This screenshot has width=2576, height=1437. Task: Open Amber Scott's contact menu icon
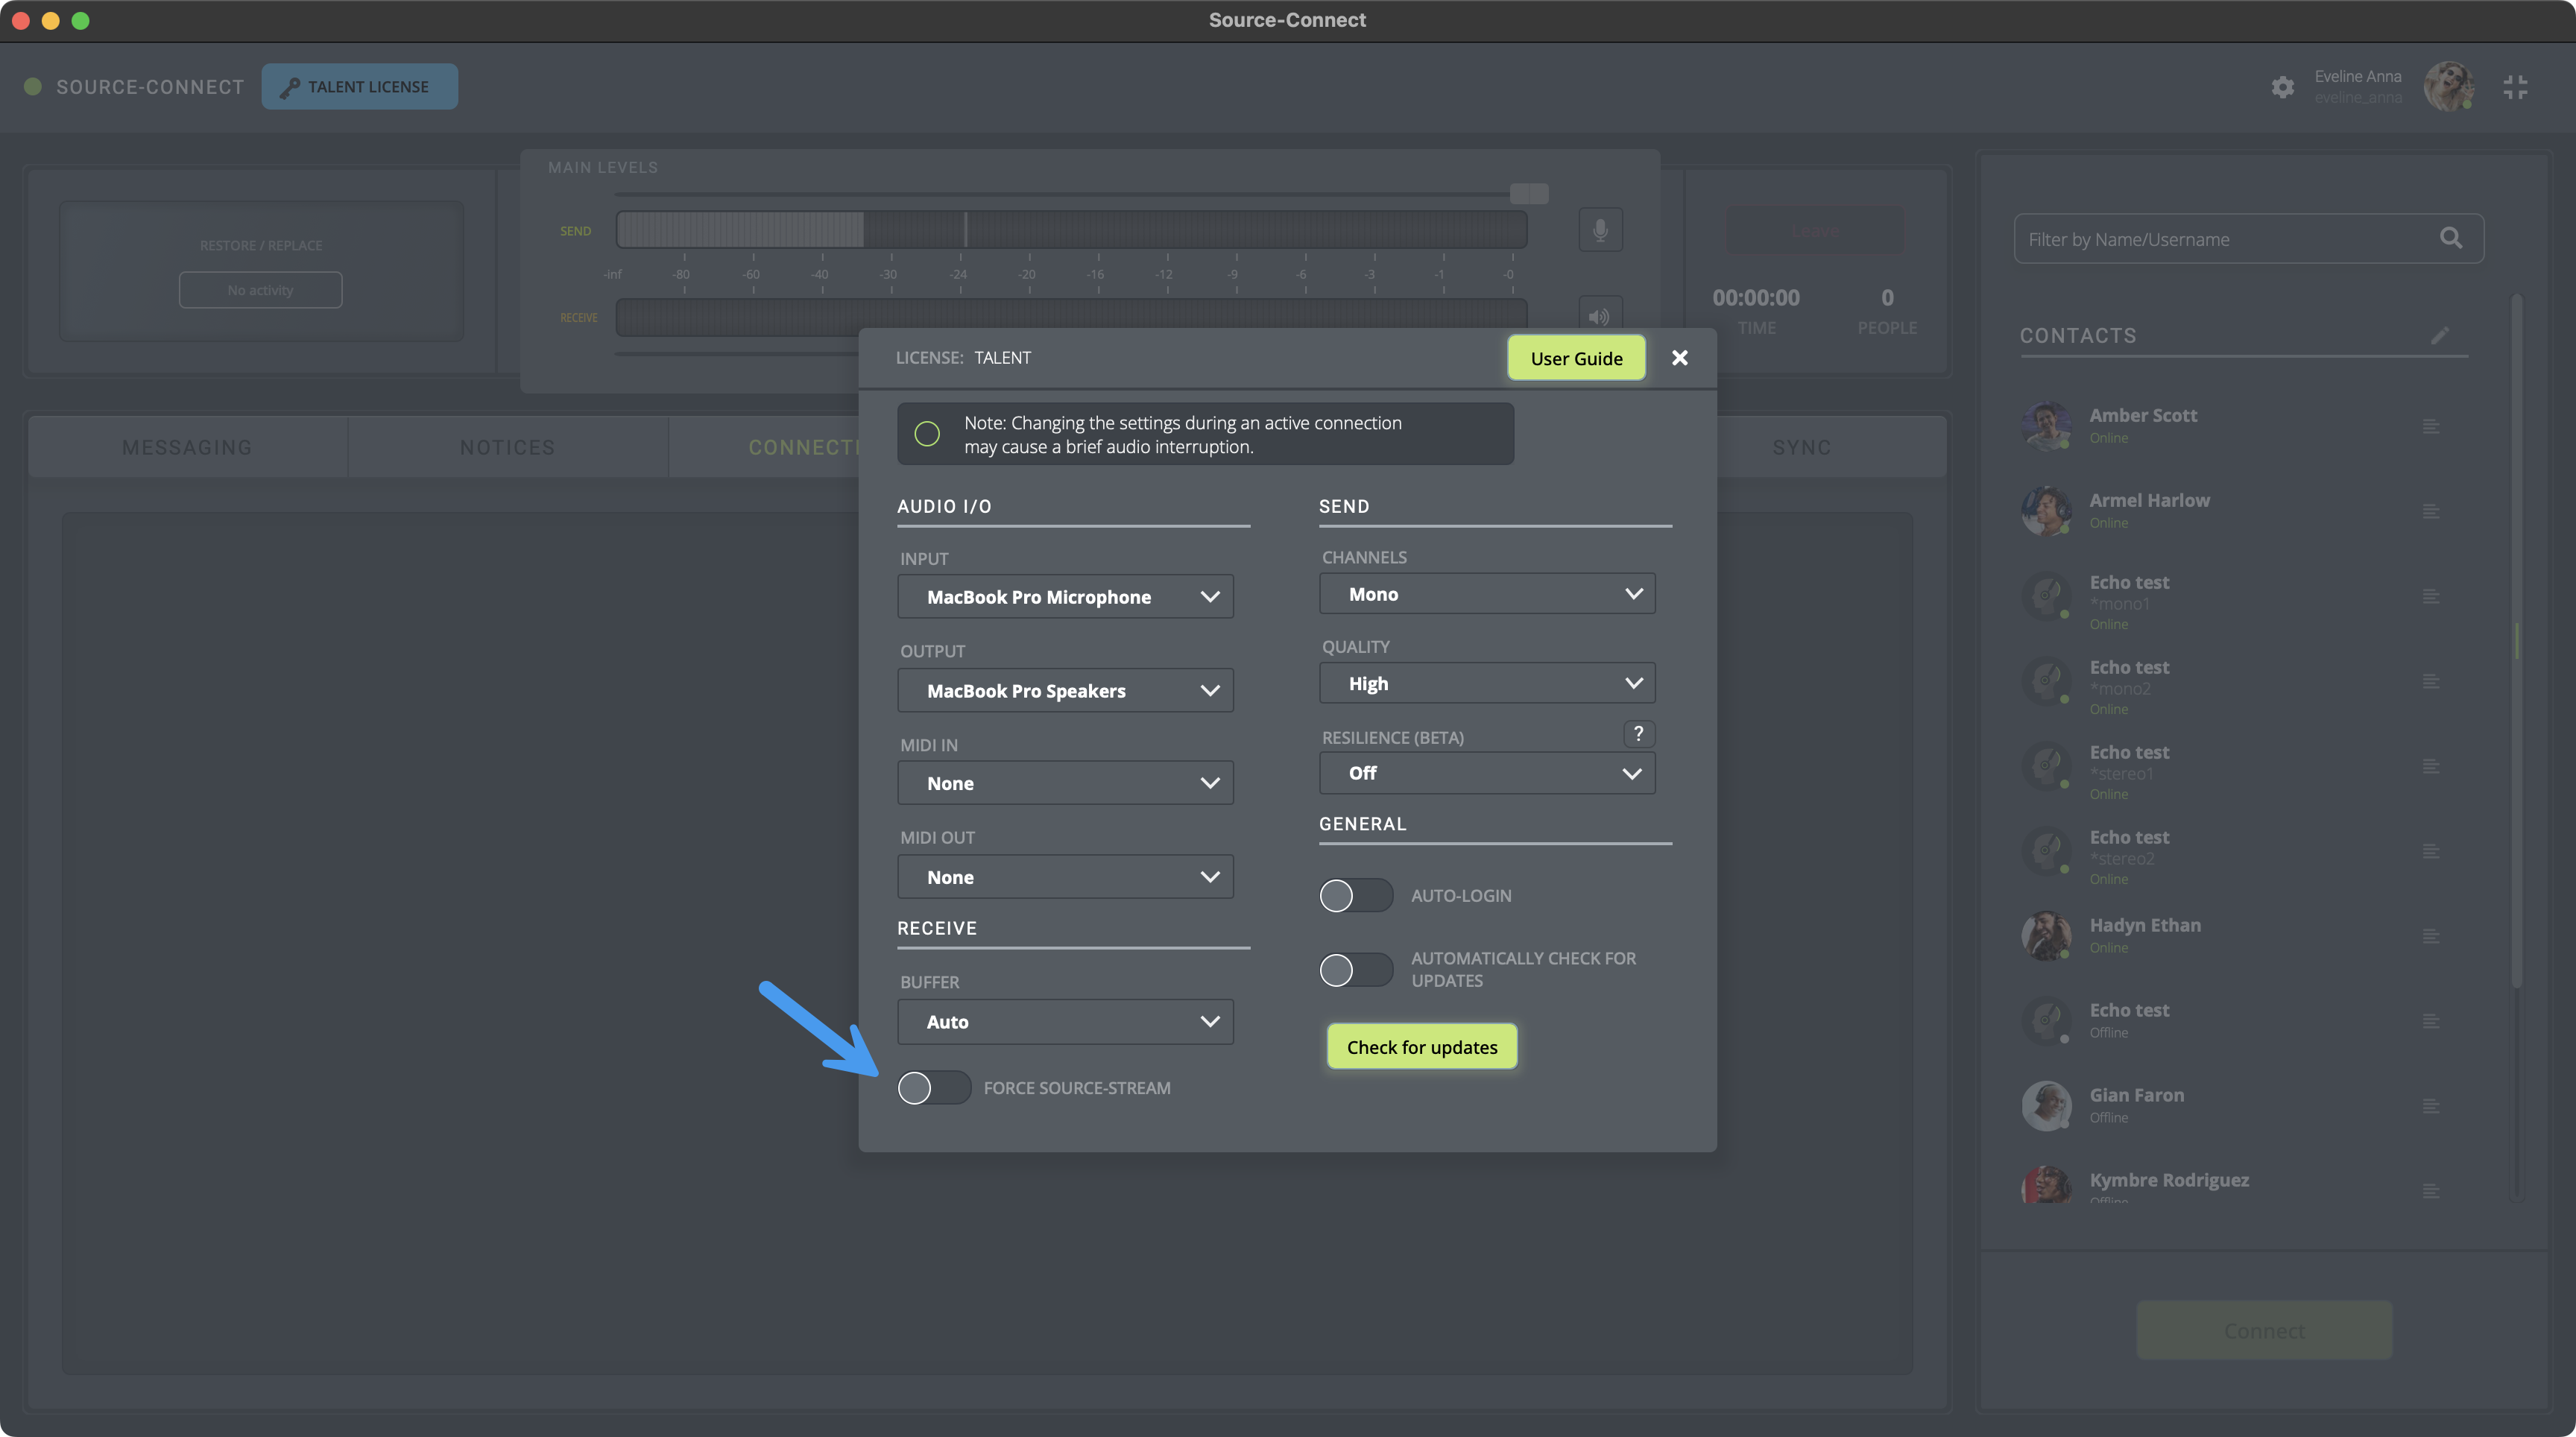point(2431,427)
